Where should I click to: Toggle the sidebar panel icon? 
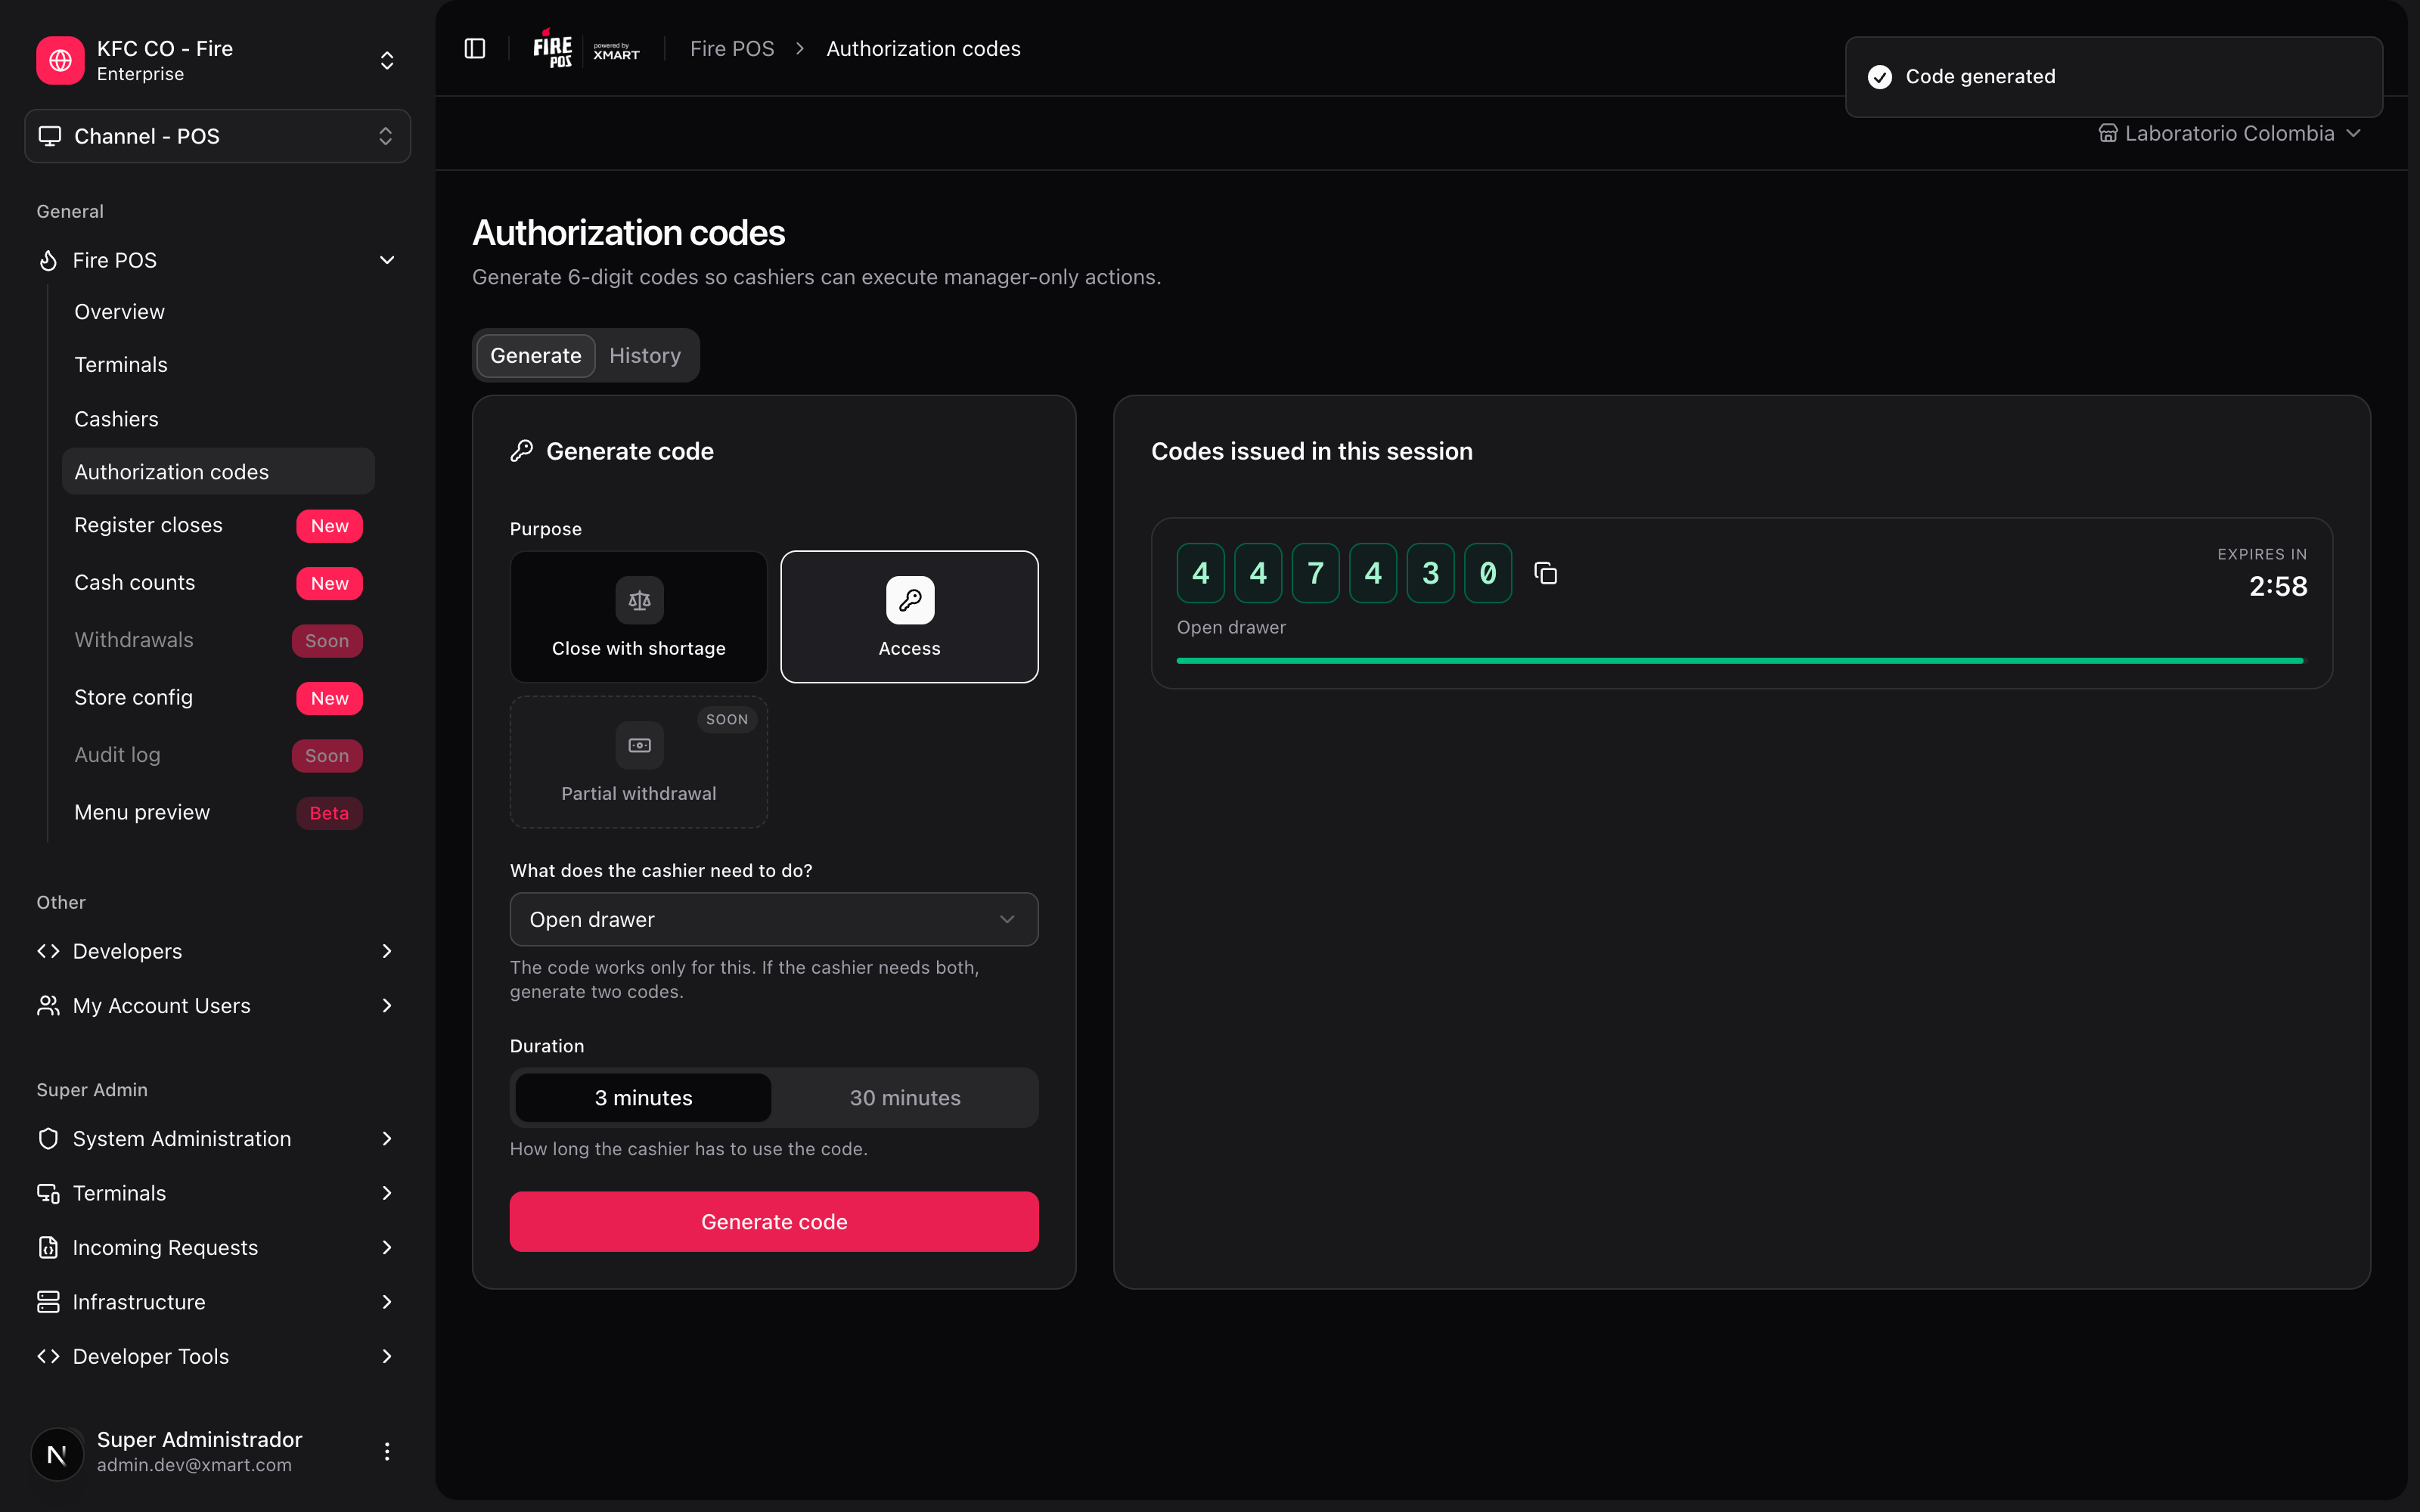(475, 49)
